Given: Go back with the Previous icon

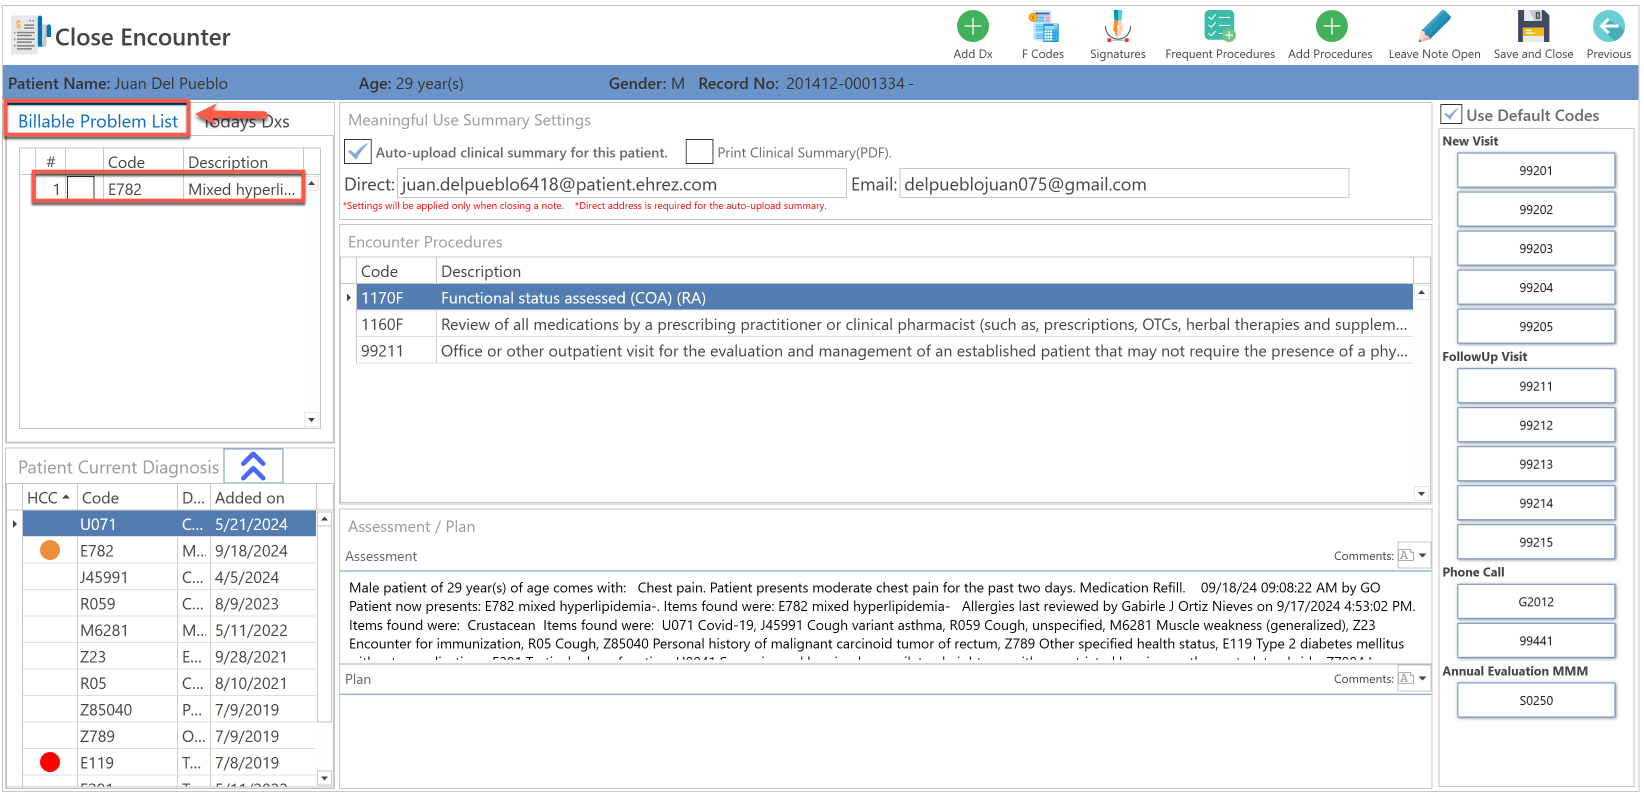Looking at the screenshot, I should click(x=1608, y=26).
